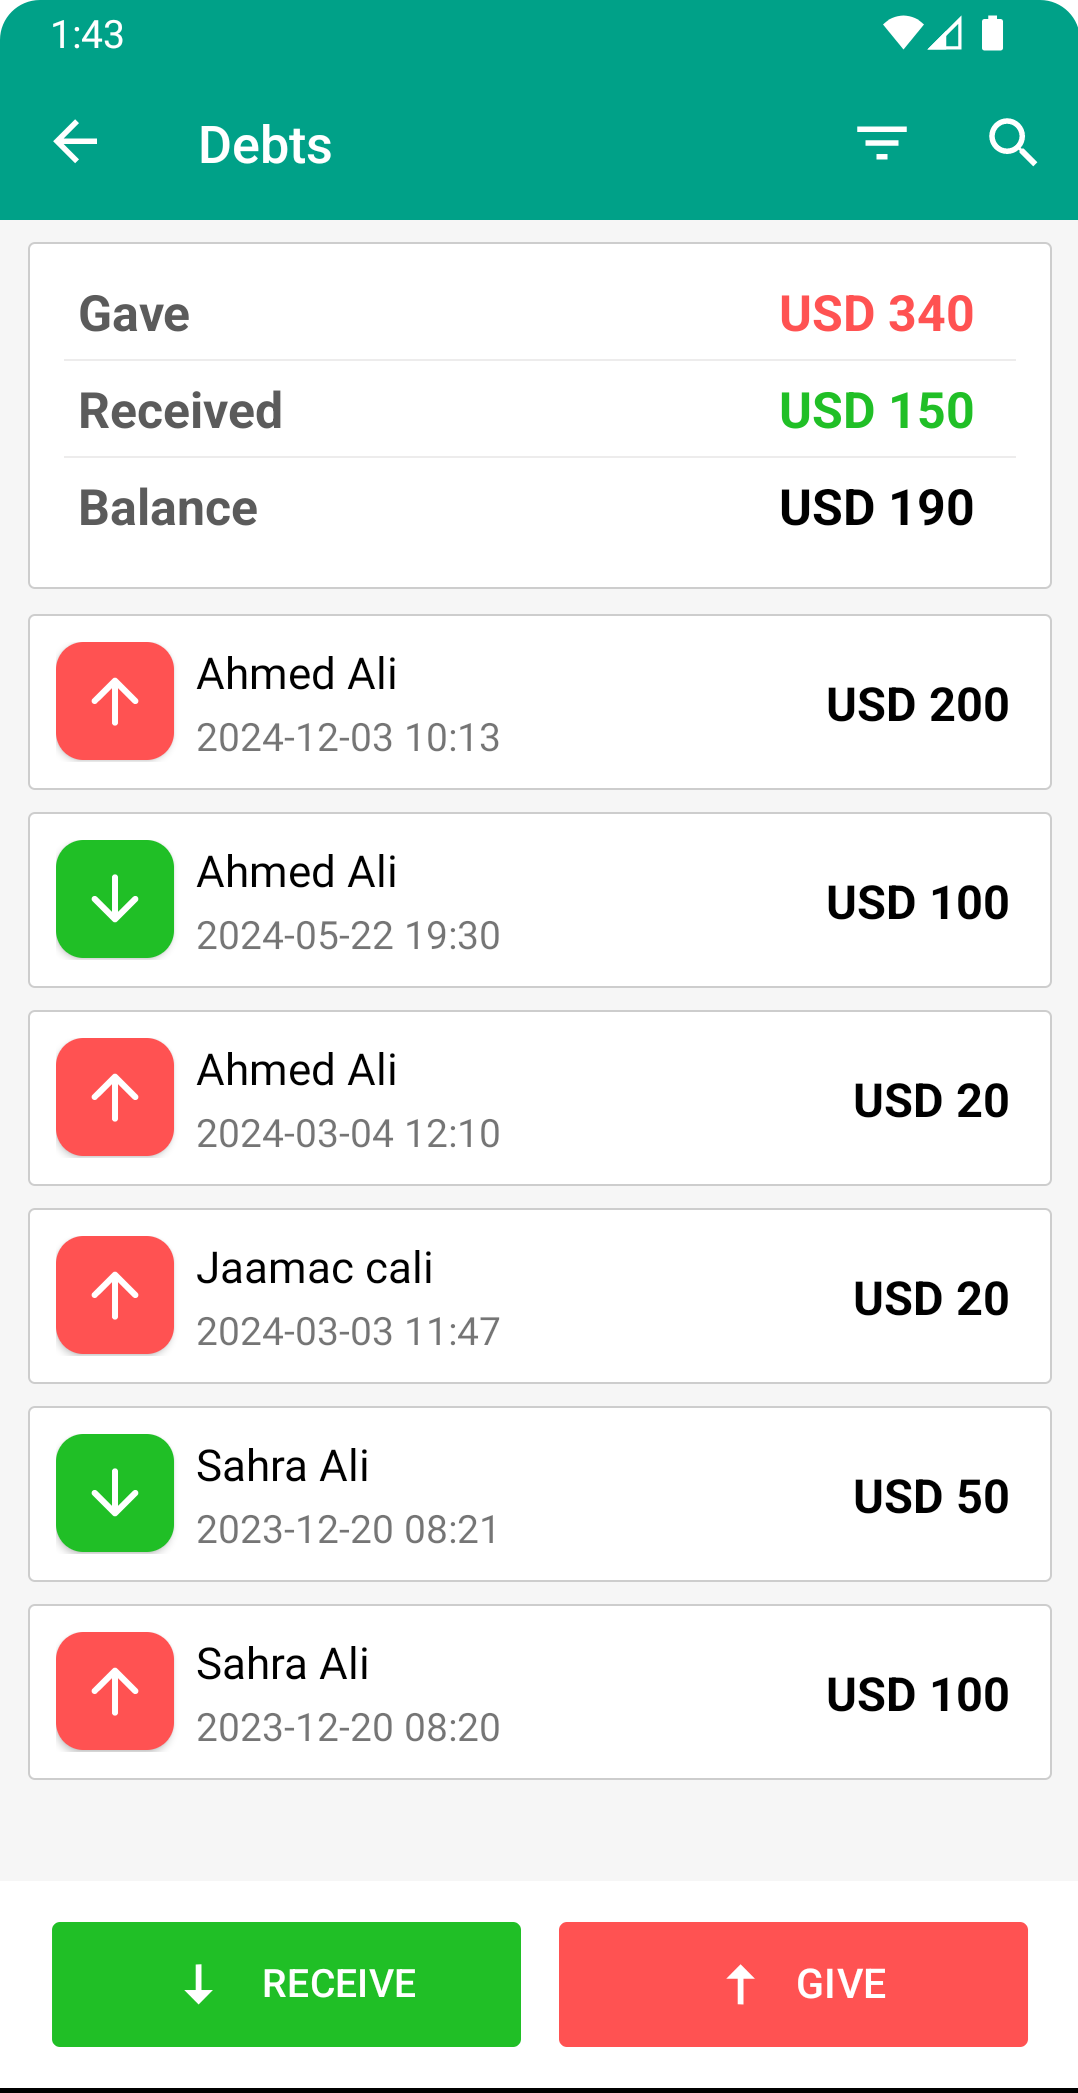Tap the battery status icon
This screenshot has height=2093, width=1078.
point(992,34)
